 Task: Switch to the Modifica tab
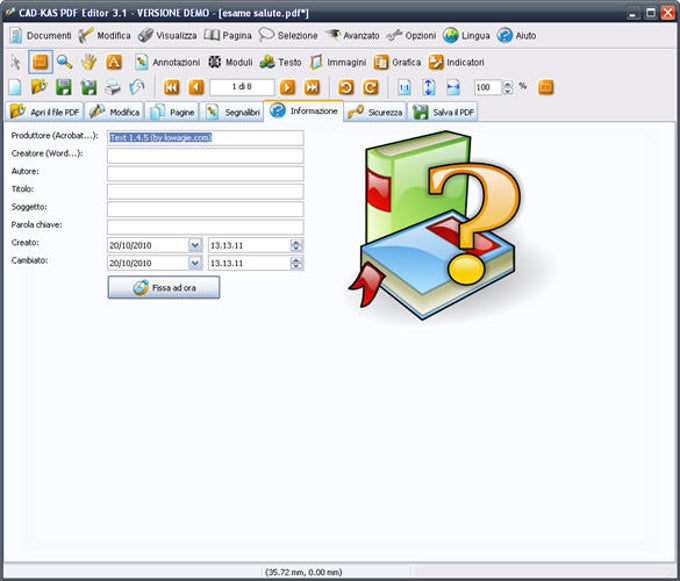(x=114, y=112)
